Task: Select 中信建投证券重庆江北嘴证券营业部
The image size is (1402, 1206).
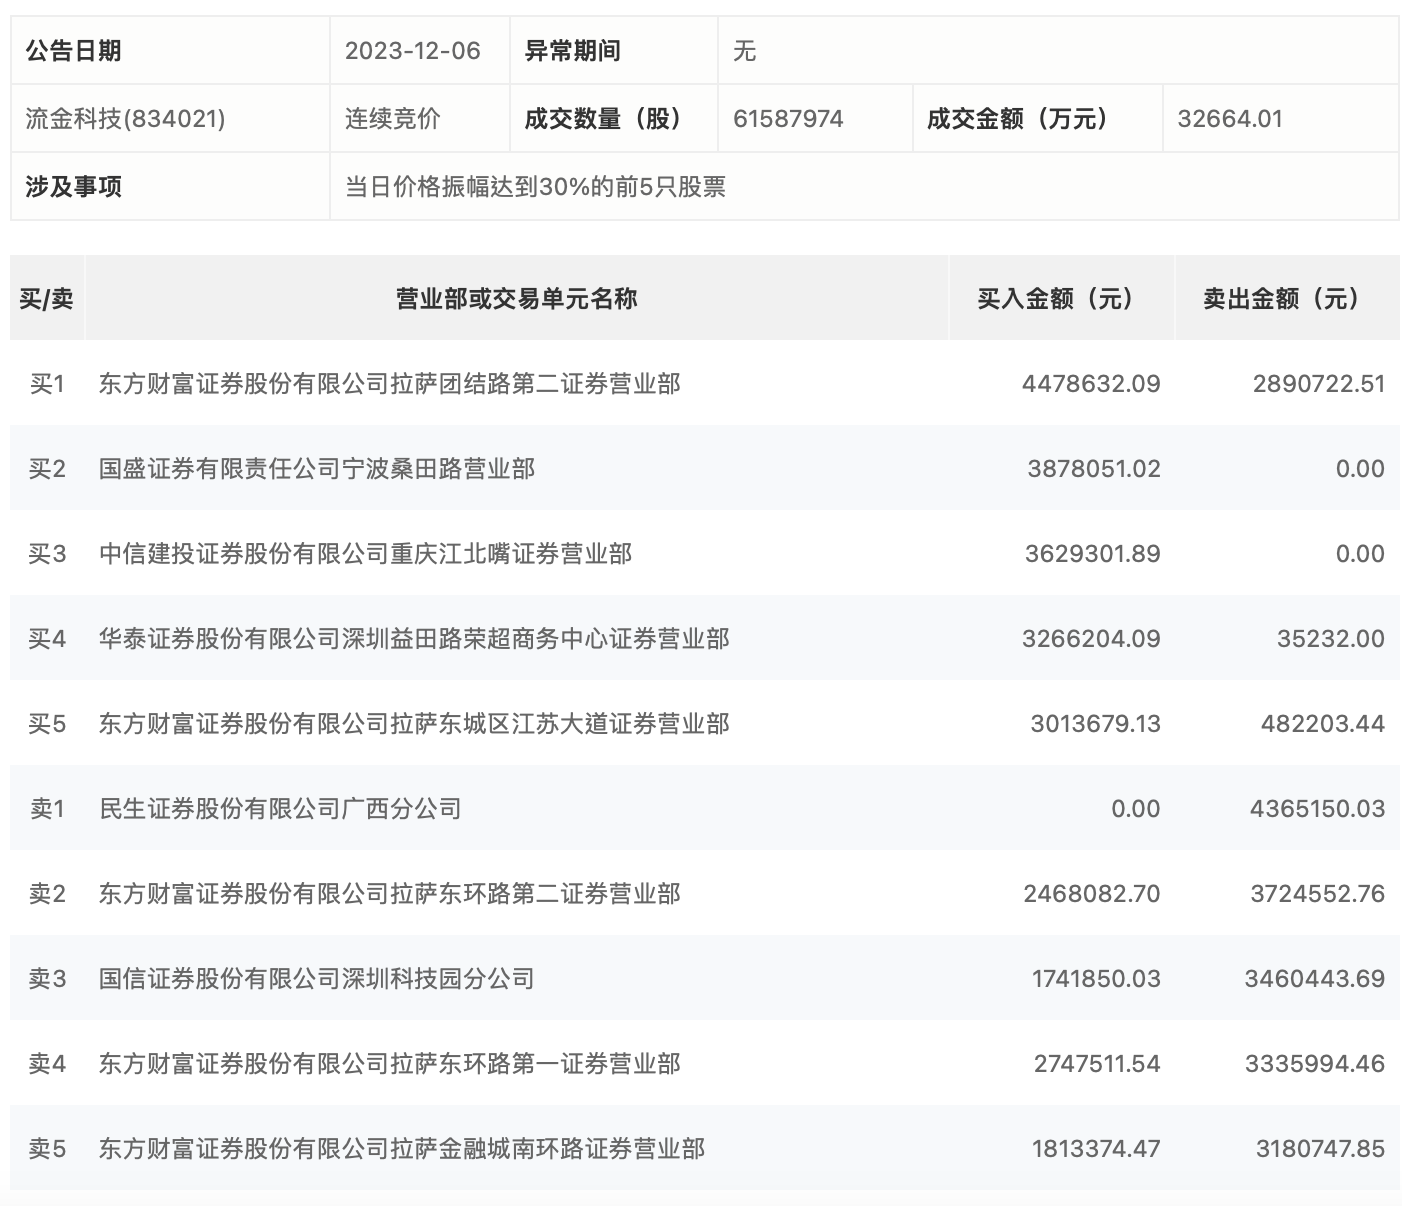Action: pos(365,554)
